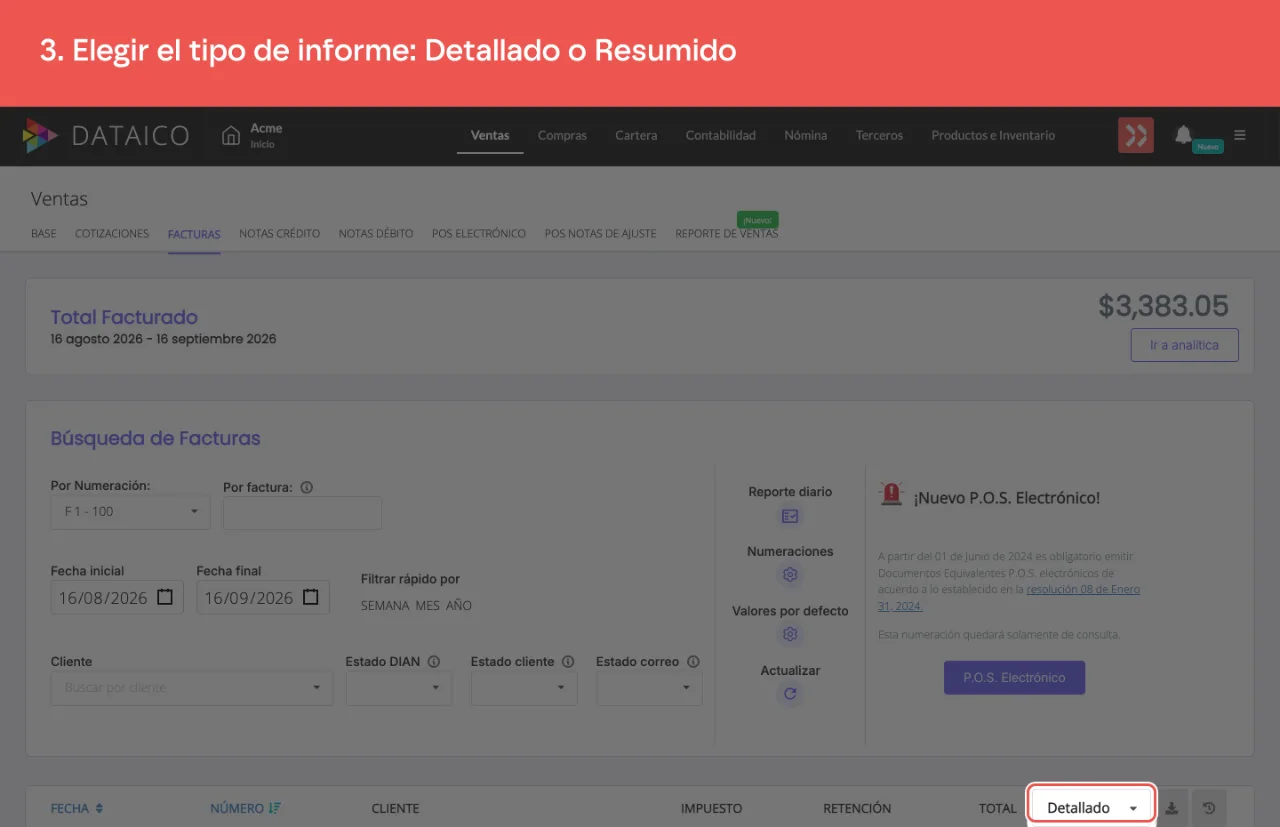Image resolution: width=1280 pixels, height=827 pixels.
Task: Open the Detallado report type dropdown
Action: 1092,808
